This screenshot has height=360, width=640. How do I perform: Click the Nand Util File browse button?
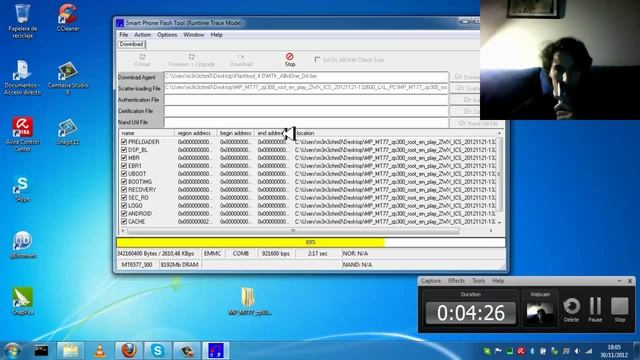click(477, 123)
